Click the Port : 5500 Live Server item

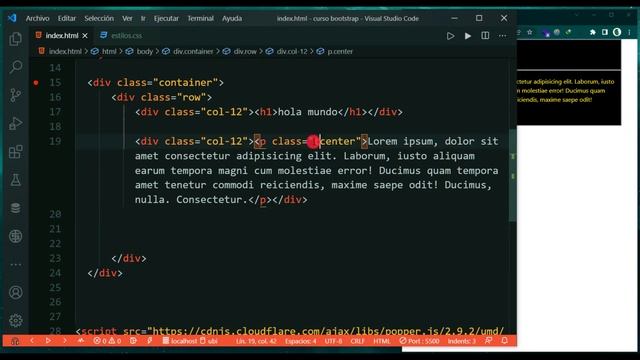(419, 341)
